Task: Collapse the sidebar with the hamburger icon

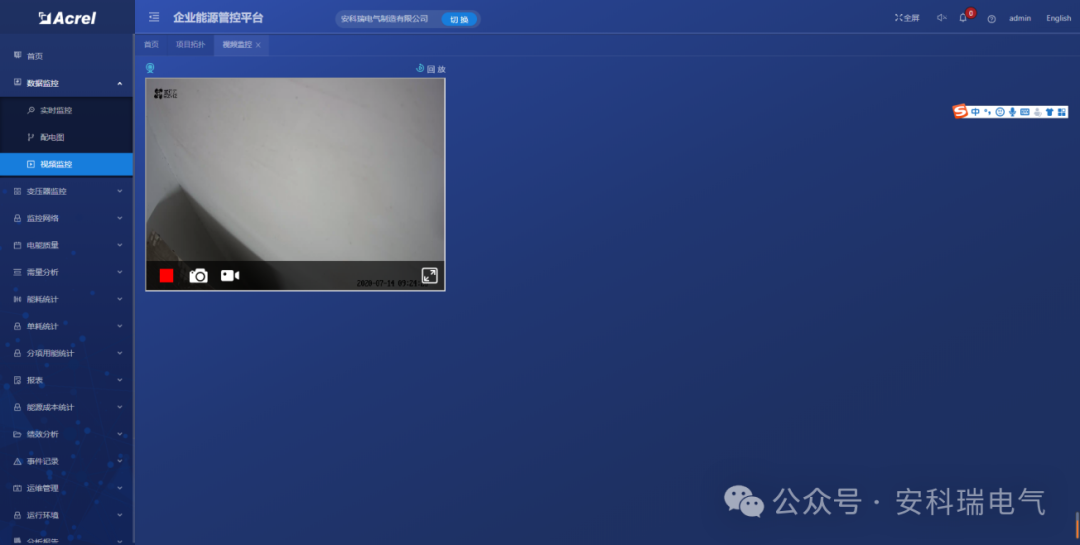Action: (x=154, y=17)
